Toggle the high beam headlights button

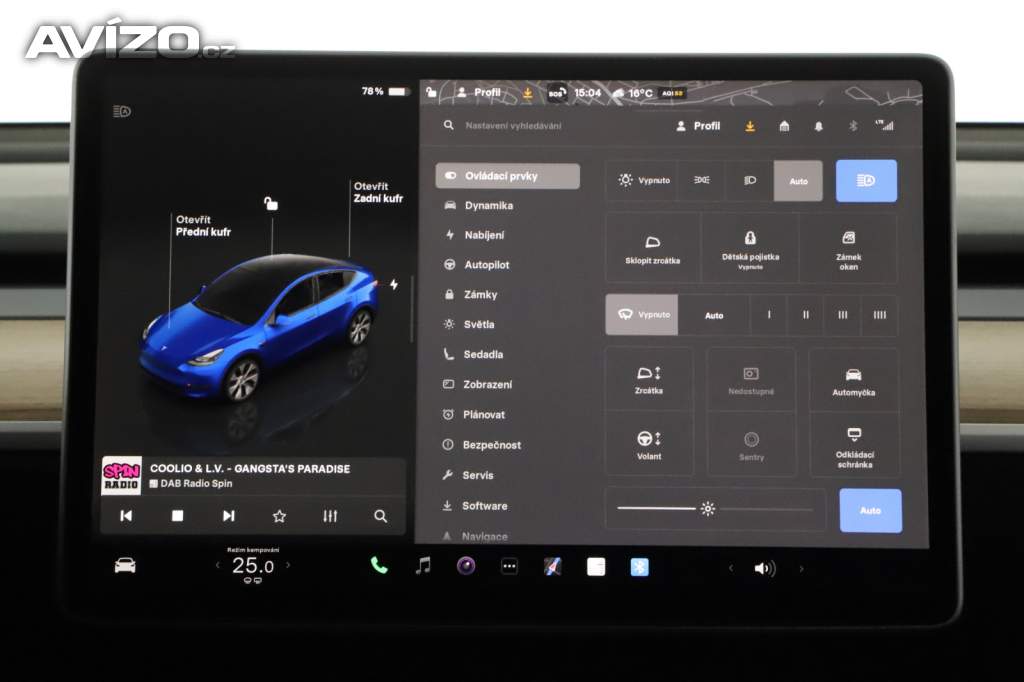[x=866, y=181]
